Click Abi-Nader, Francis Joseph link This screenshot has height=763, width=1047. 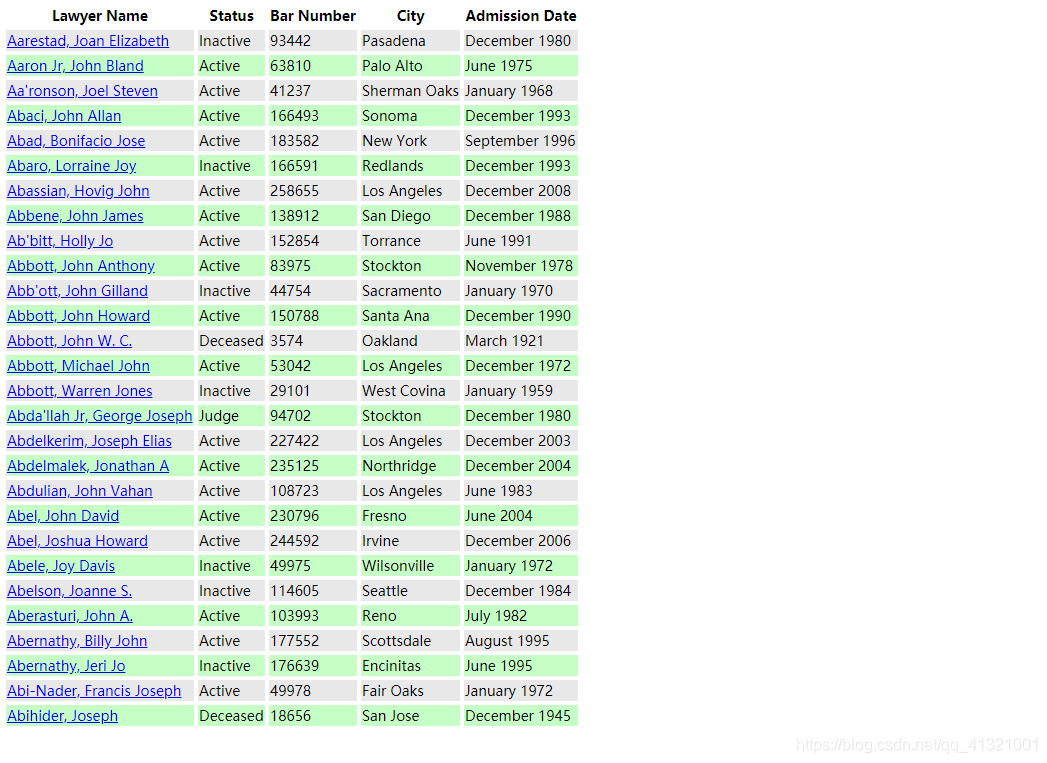94,691
